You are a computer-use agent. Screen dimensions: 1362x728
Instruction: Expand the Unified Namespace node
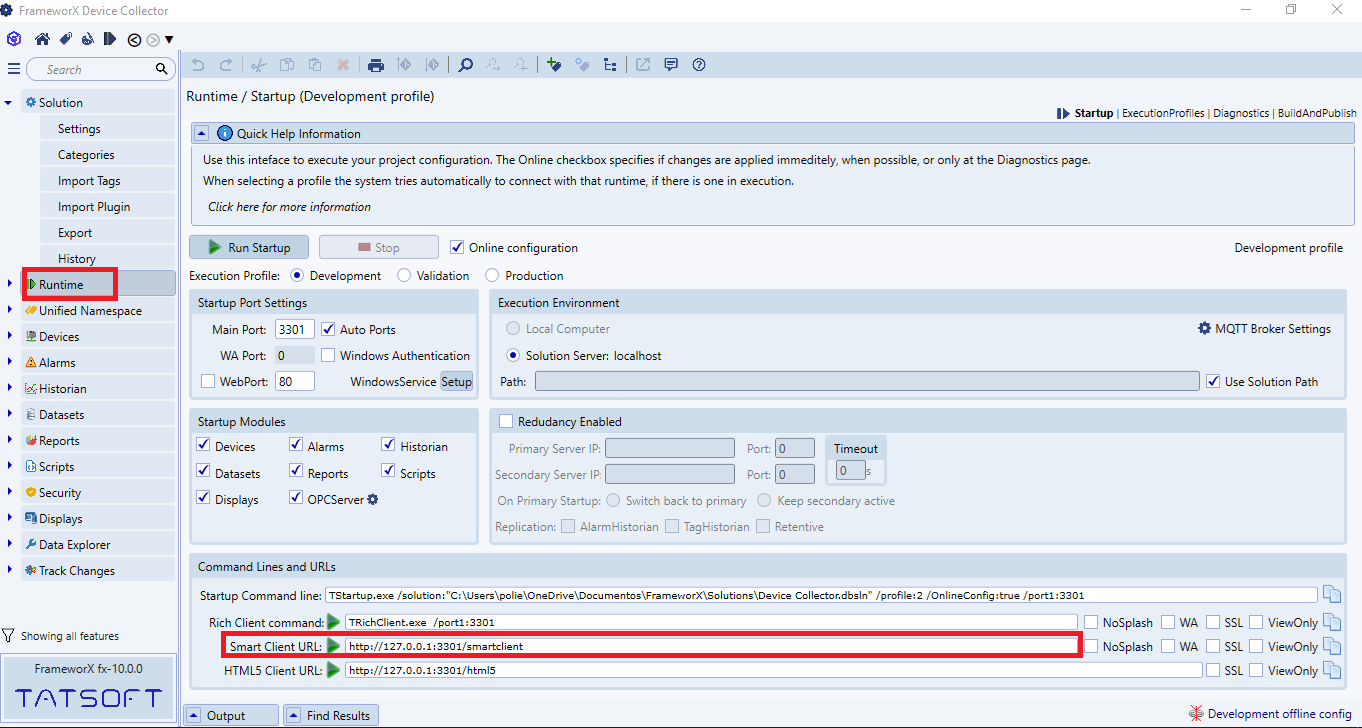(x=8, y=311)
